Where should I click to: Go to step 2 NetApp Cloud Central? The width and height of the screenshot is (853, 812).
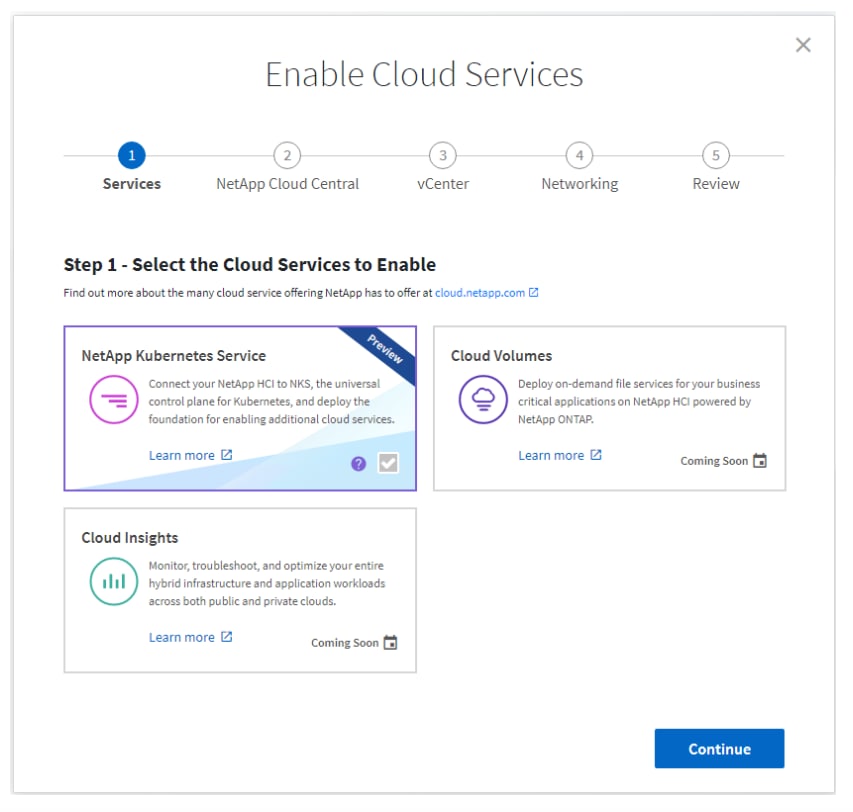tap(287, 156)
